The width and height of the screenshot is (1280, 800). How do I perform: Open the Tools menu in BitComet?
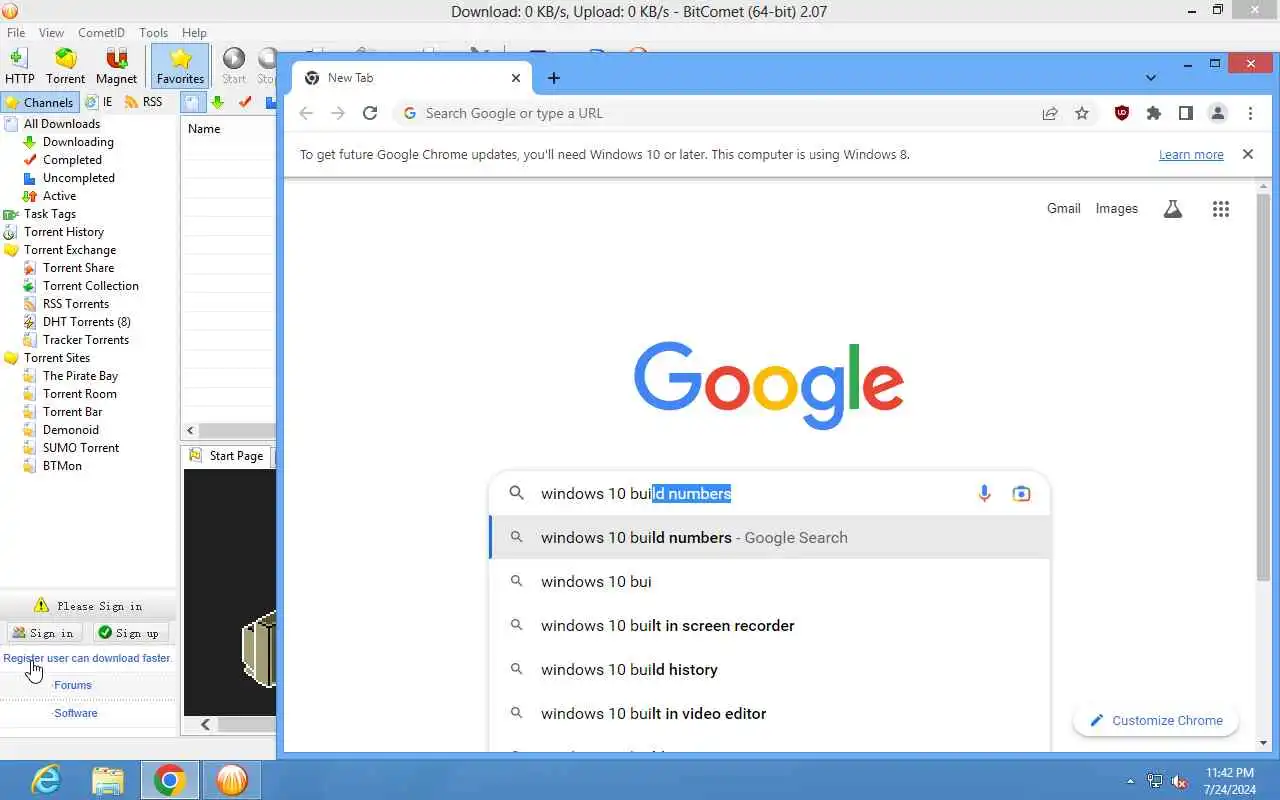(153, 33)
